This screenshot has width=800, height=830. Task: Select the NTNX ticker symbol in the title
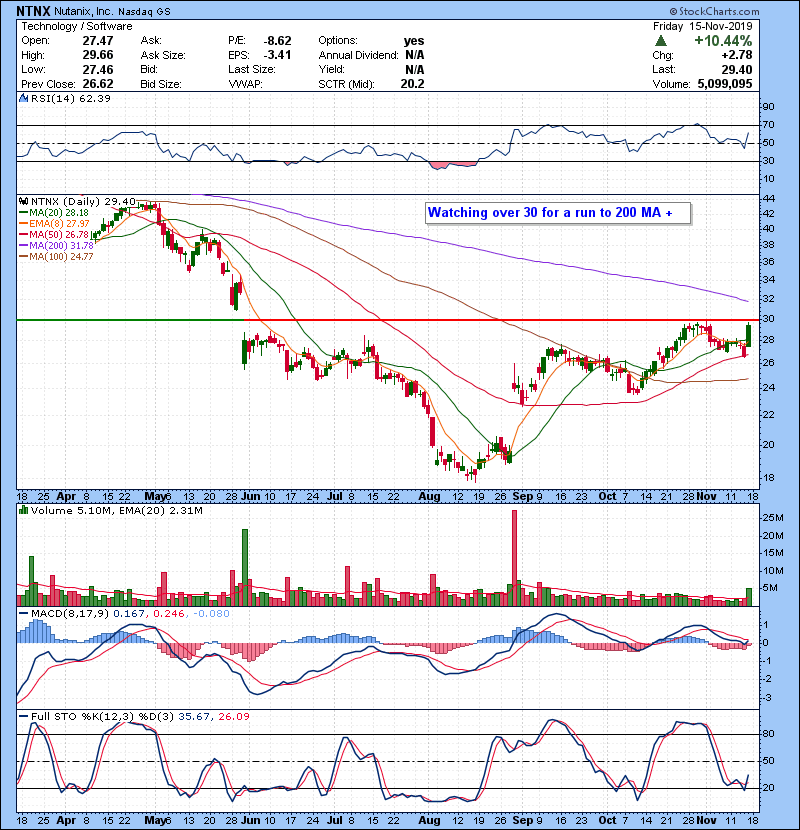(33, 11)
